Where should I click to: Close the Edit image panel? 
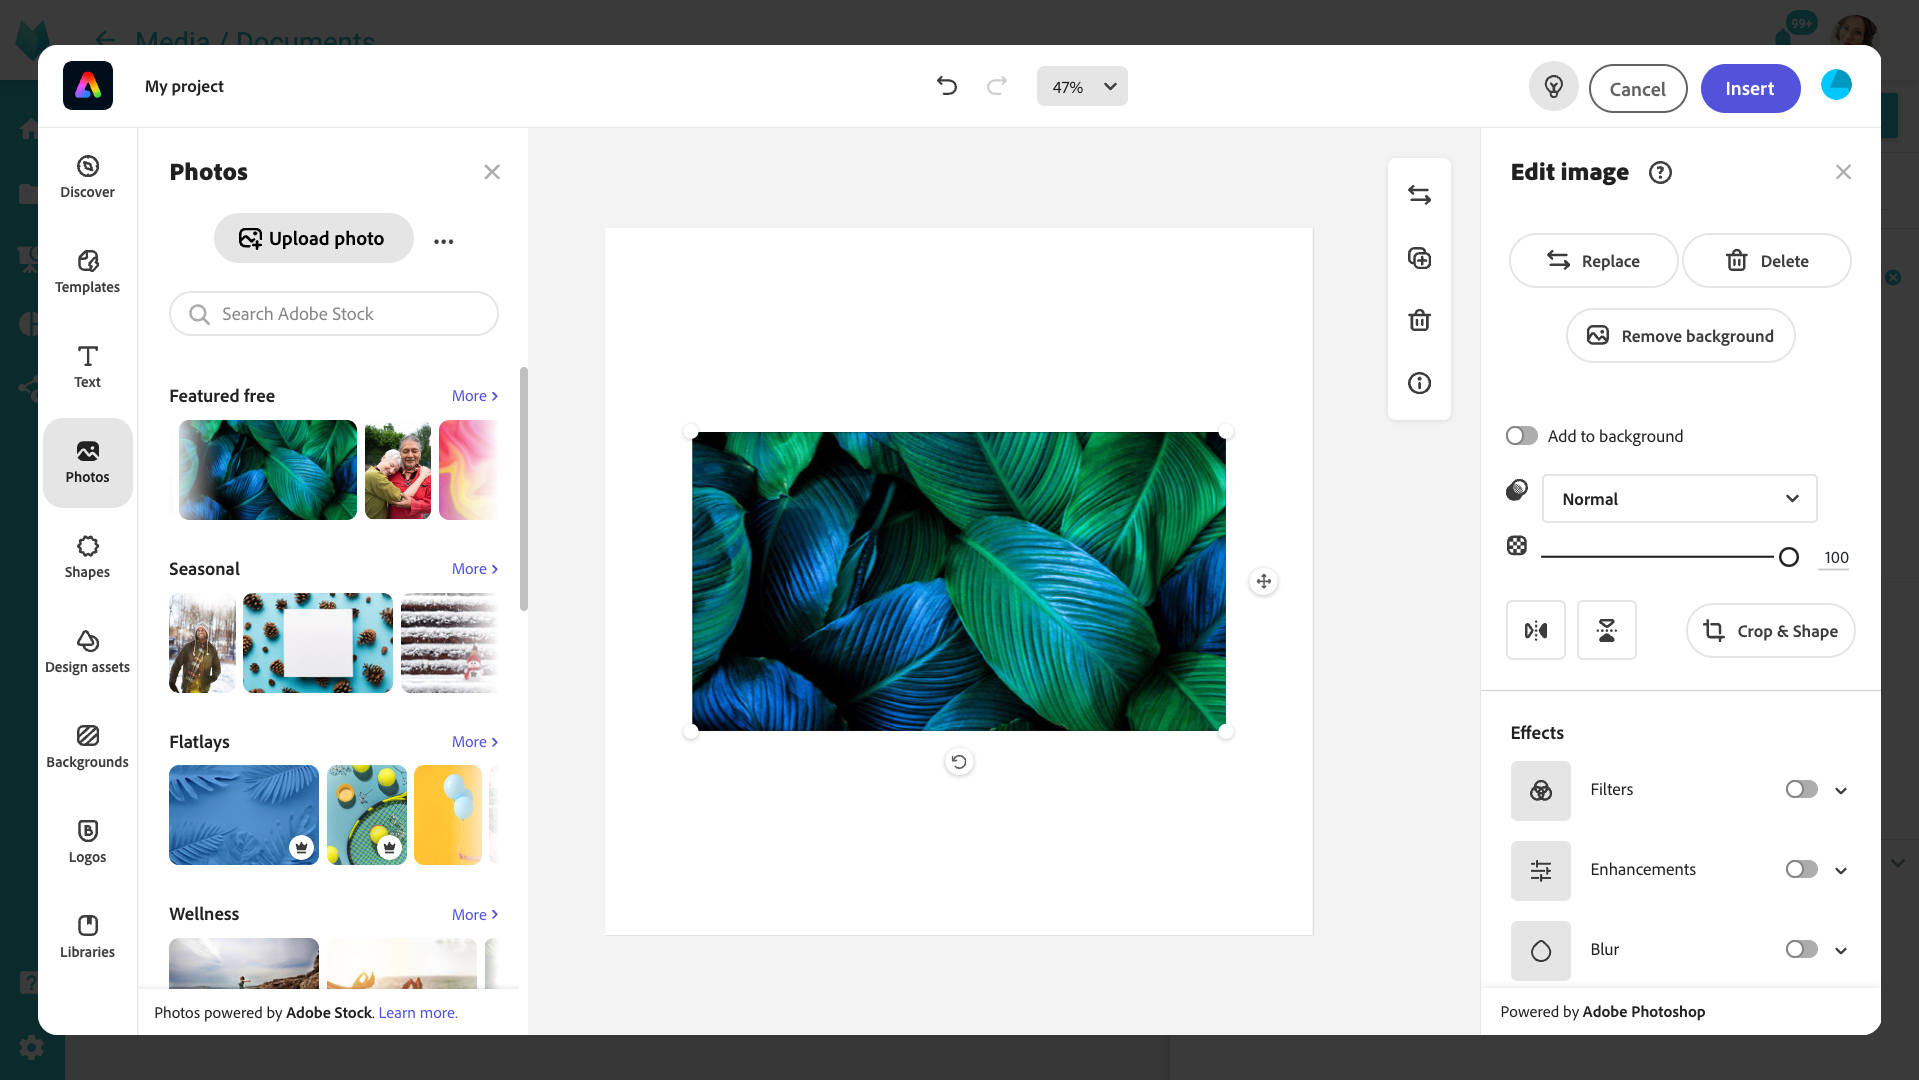click(1843, 172)
